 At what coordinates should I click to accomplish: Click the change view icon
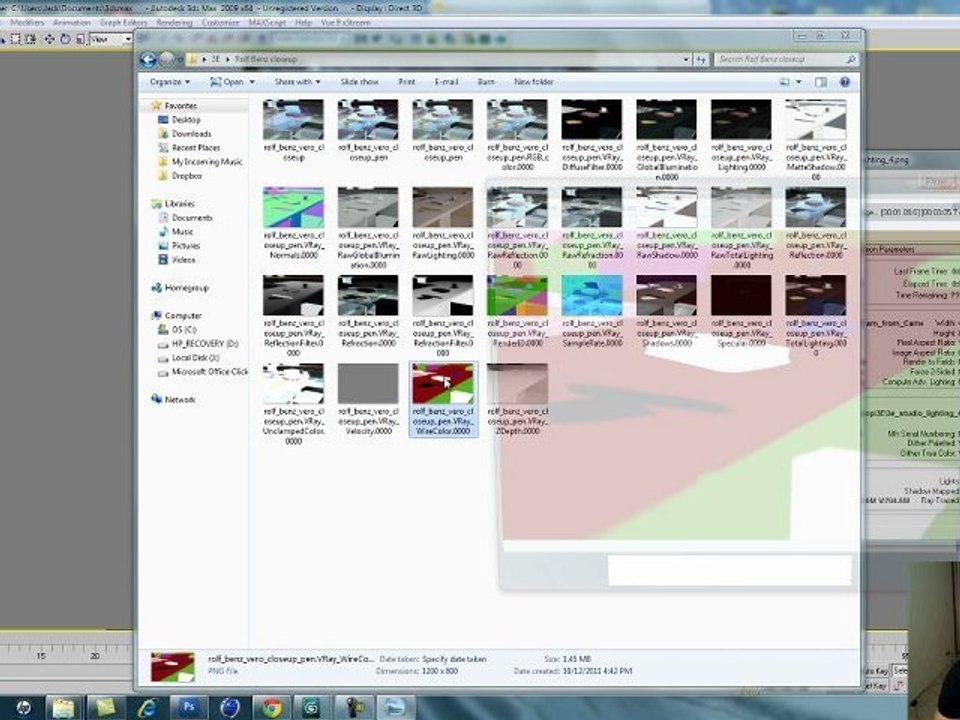(784, 81)
